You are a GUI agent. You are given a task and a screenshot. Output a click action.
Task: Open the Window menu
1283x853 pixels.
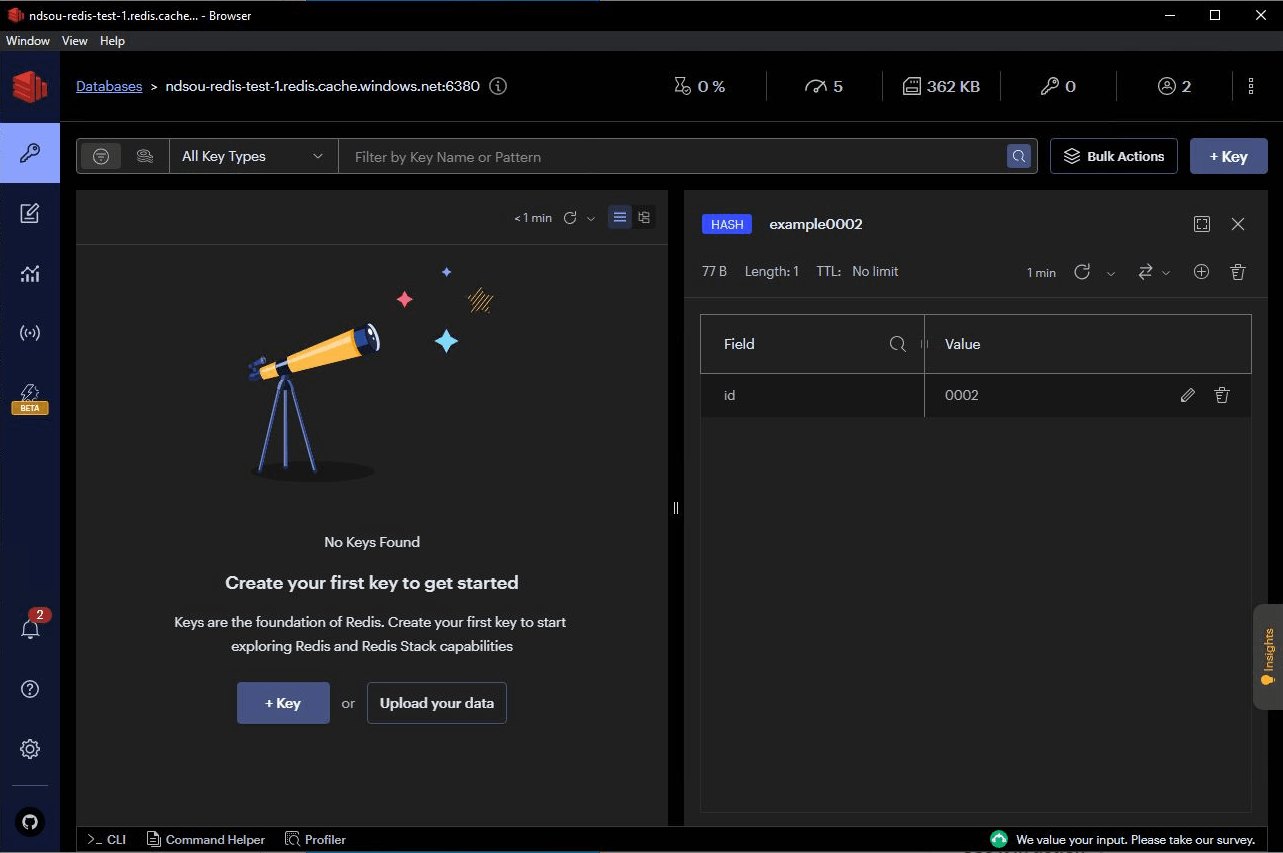click(x=28, y=41)
